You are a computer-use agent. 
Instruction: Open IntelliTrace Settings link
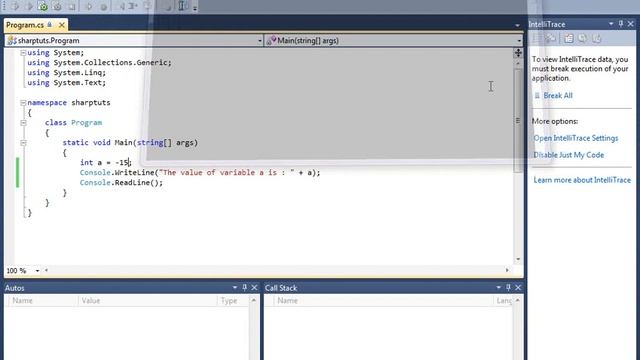[576, 138]
